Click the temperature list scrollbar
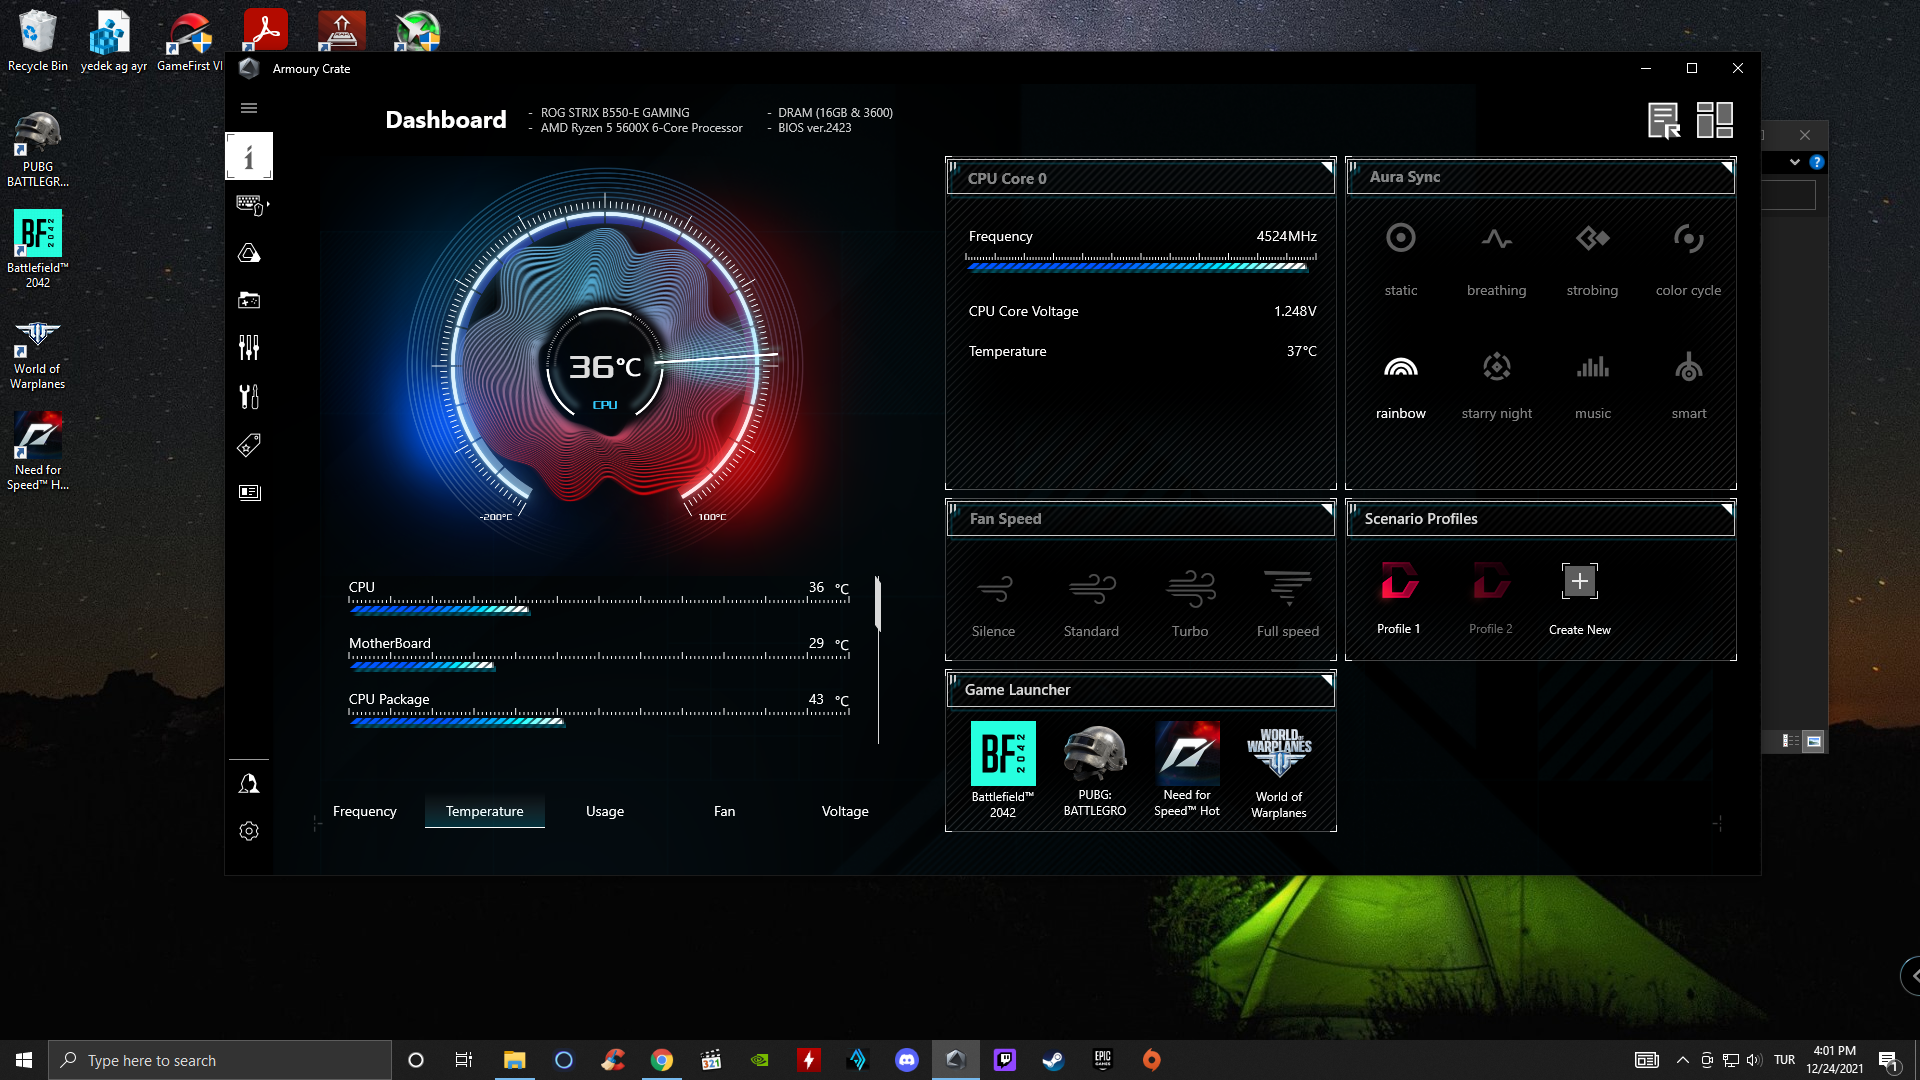Image resolution: width=1920 pixels, height=1080 pixels. (x=878, y=604)
